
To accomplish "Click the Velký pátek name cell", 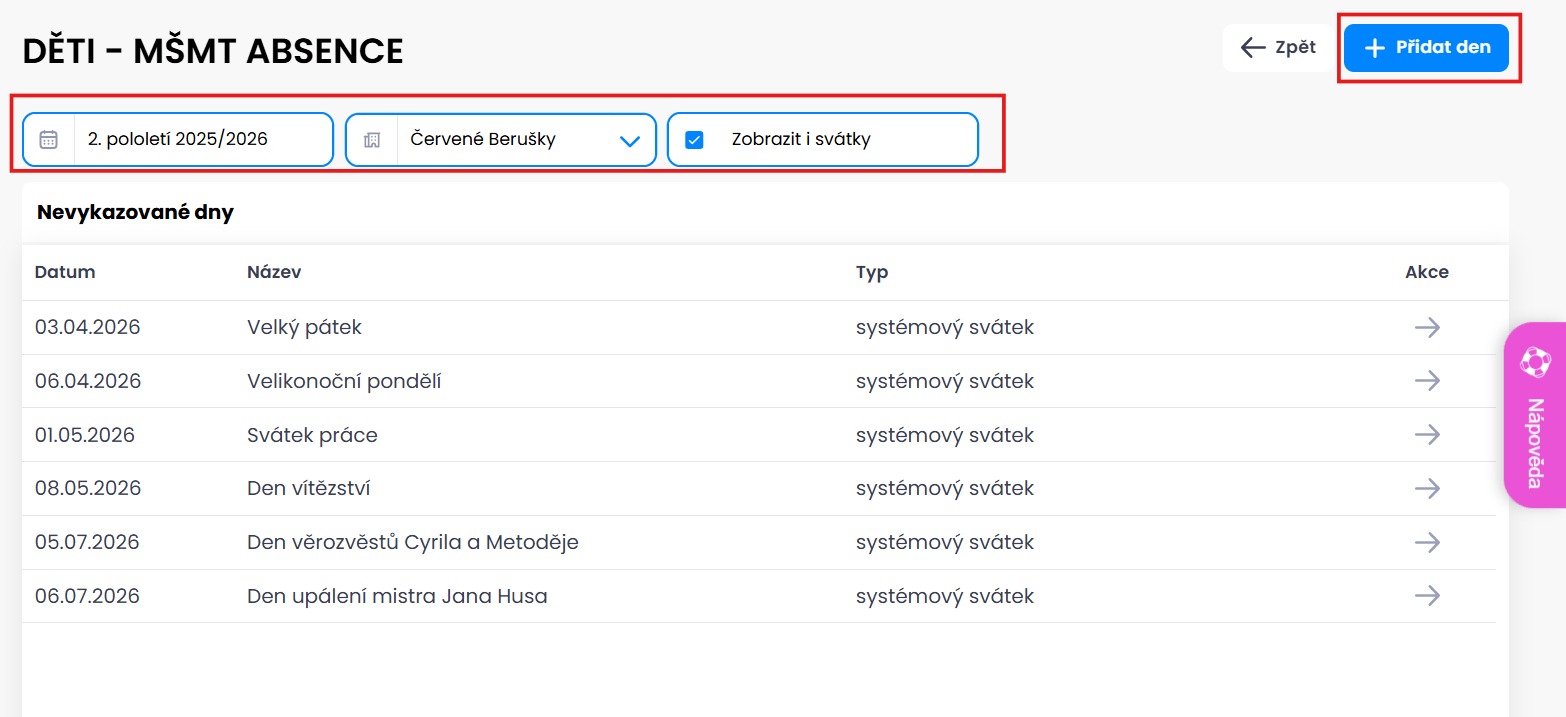I will [x=304, y=327].
